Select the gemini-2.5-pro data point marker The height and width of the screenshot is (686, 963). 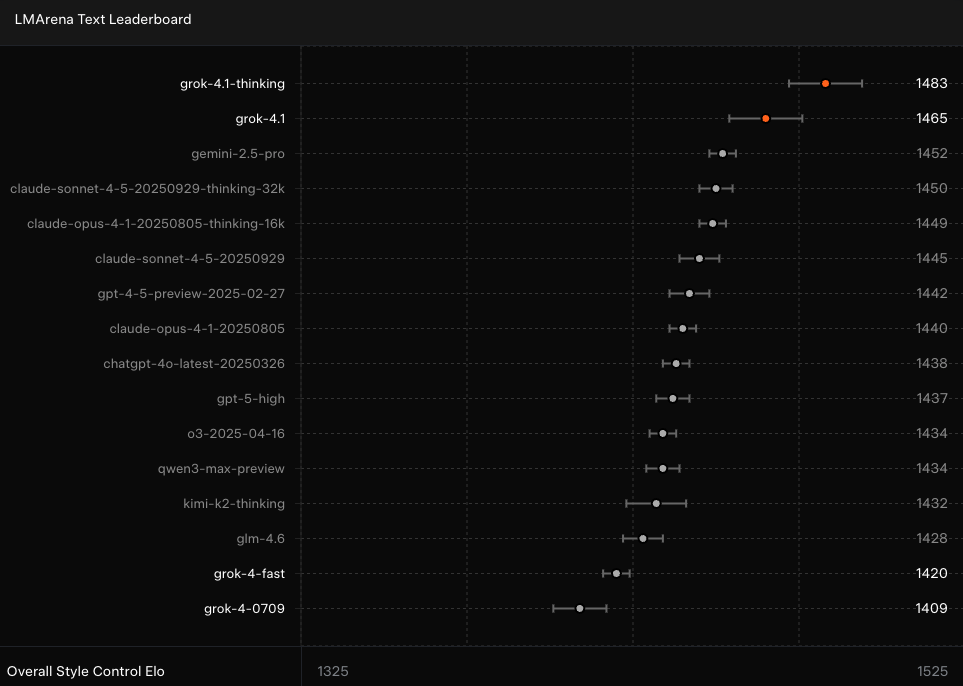click(723, 154)
